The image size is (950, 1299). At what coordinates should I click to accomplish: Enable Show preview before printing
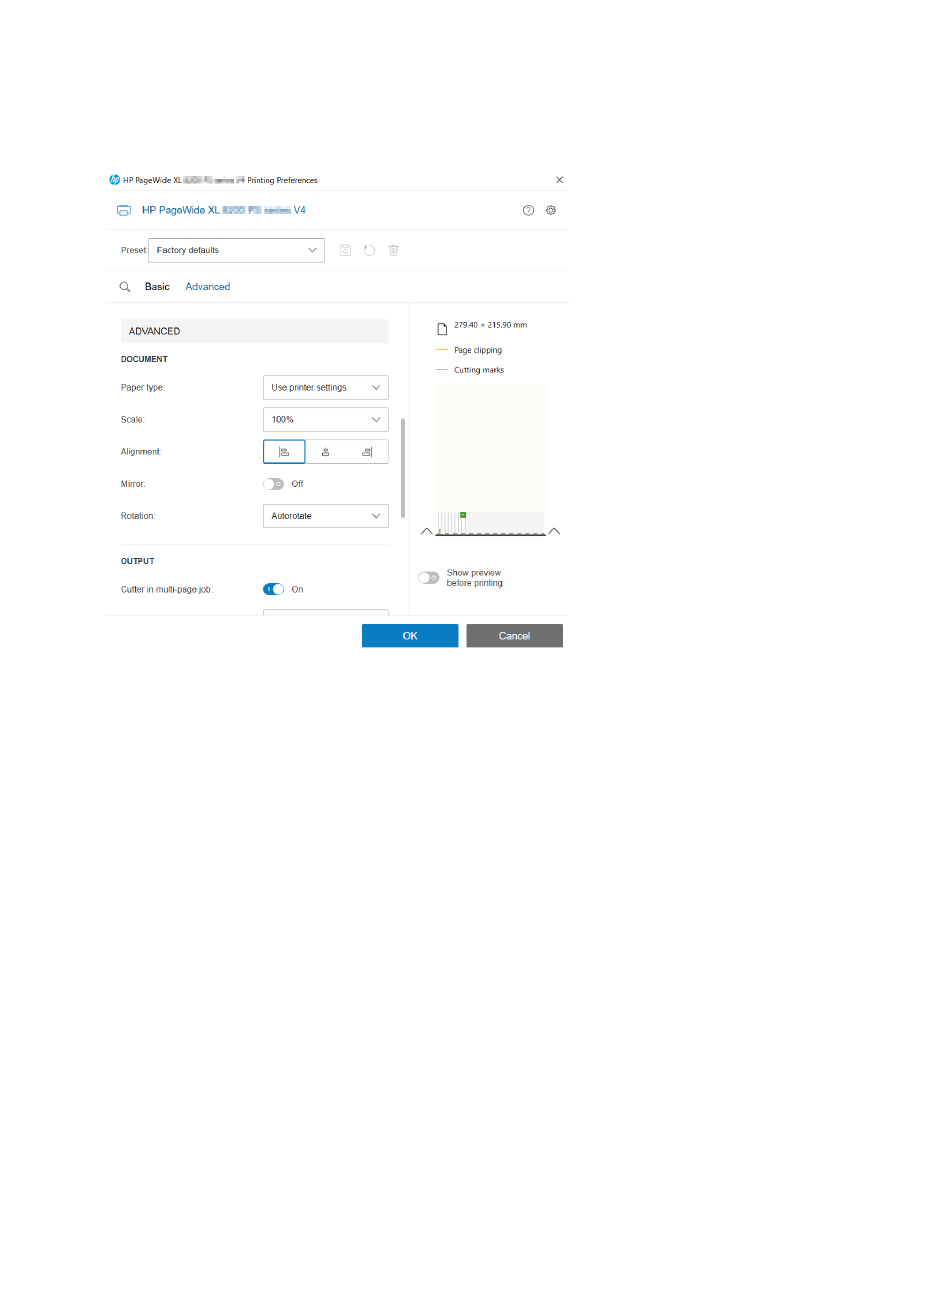pos(429,578)
